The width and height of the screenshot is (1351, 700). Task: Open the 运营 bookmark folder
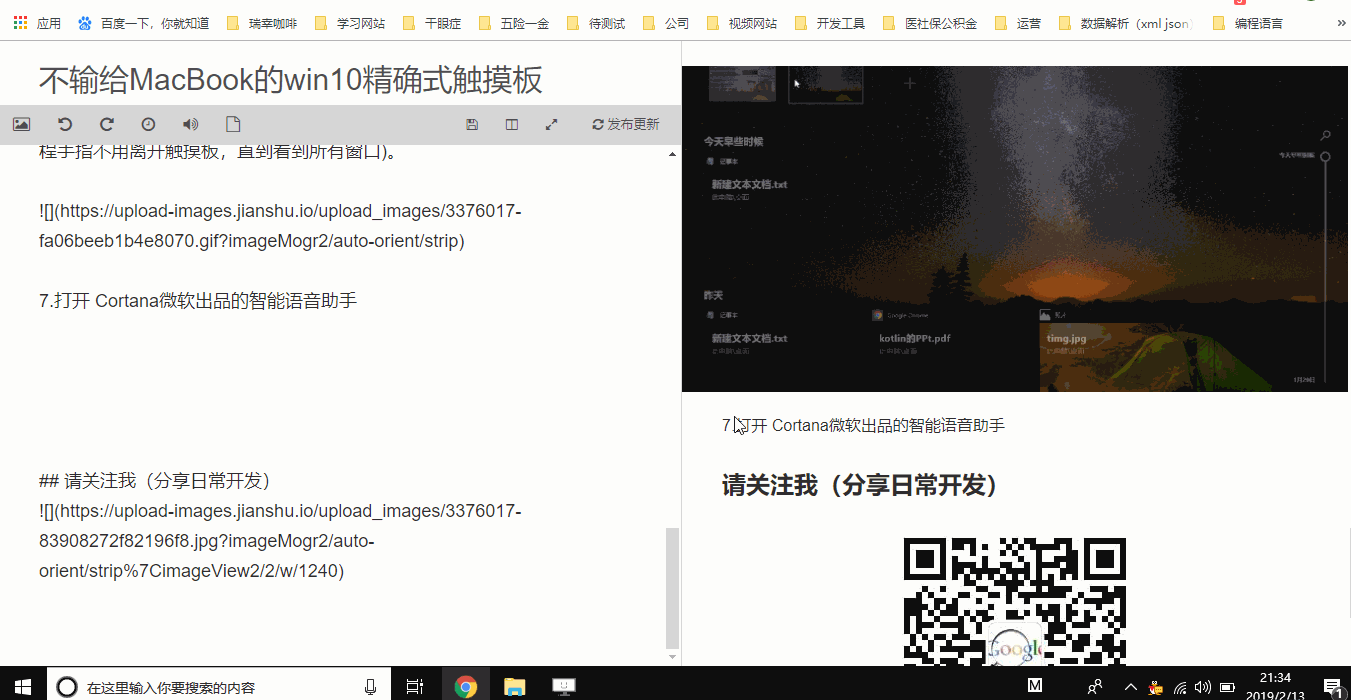[x=1018, y=23]
